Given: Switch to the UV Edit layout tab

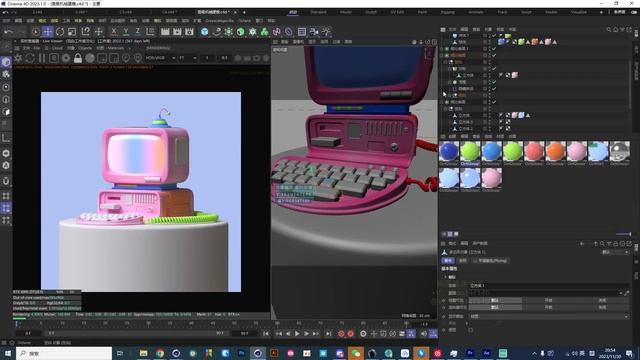Looking at the screenshot, I should click(397, 12).
